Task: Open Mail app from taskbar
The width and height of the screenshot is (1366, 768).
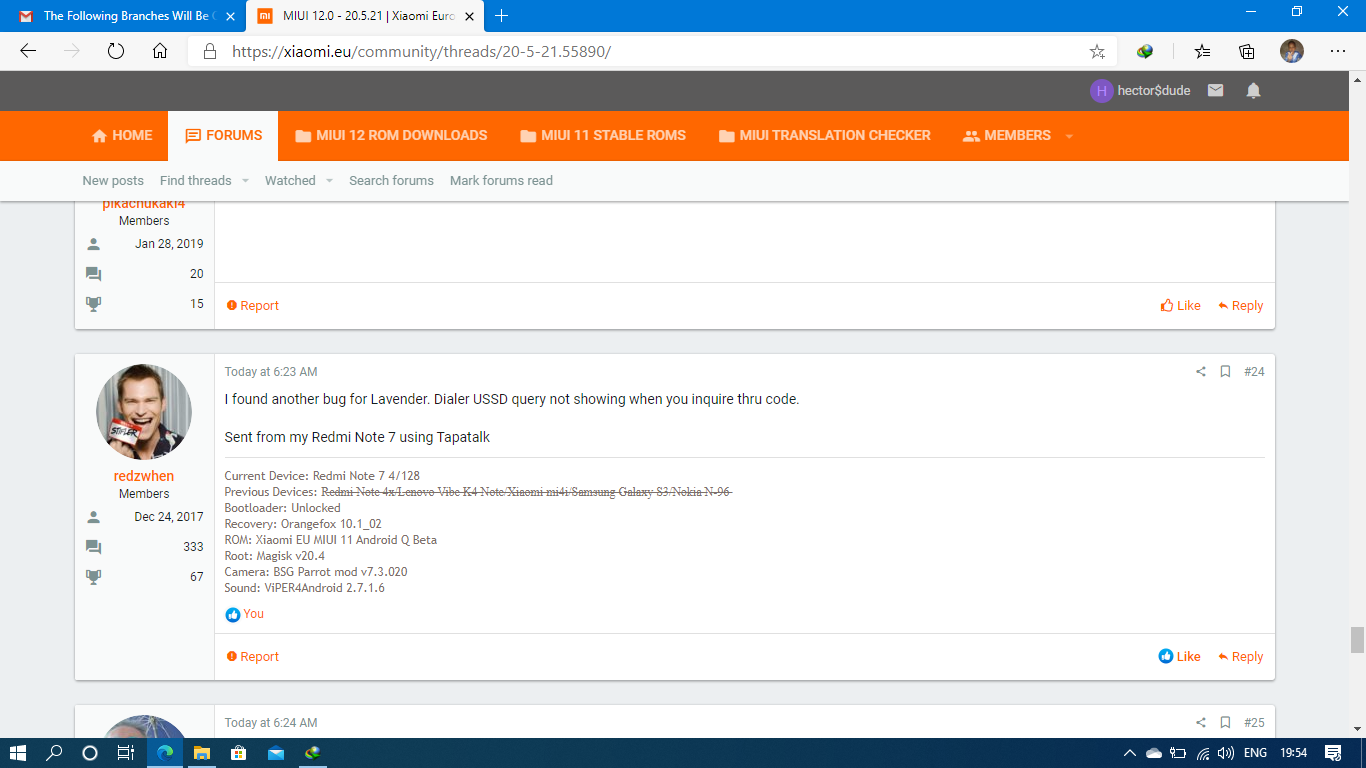Action: pos(275,753)
